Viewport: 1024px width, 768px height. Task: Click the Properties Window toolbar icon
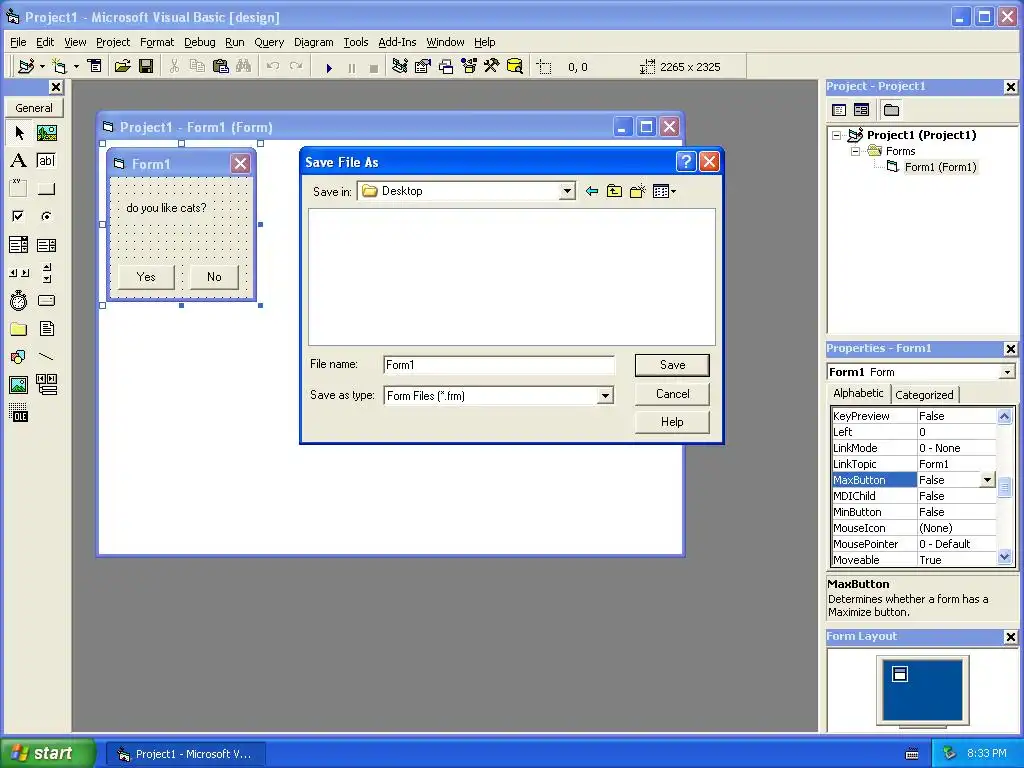pos(423,67)
